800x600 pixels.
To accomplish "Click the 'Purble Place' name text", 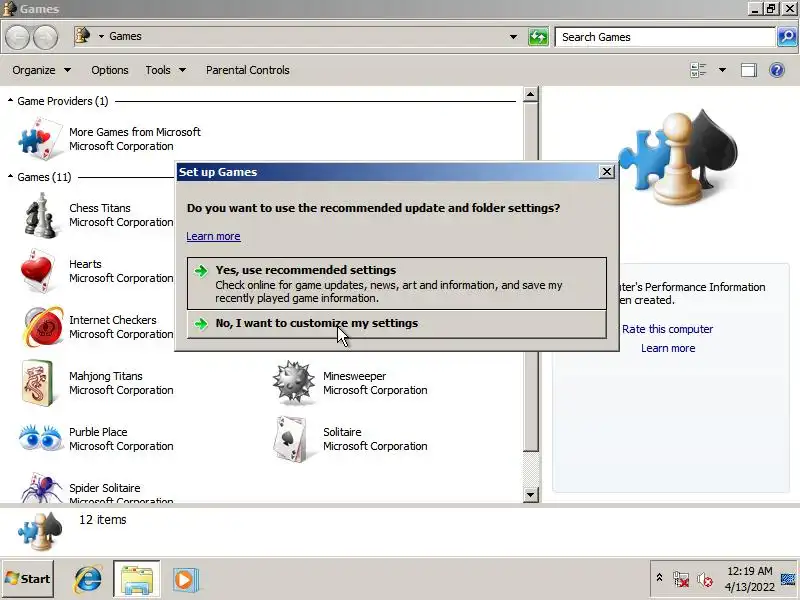I will pyautogui.click(x=98, y=432).
